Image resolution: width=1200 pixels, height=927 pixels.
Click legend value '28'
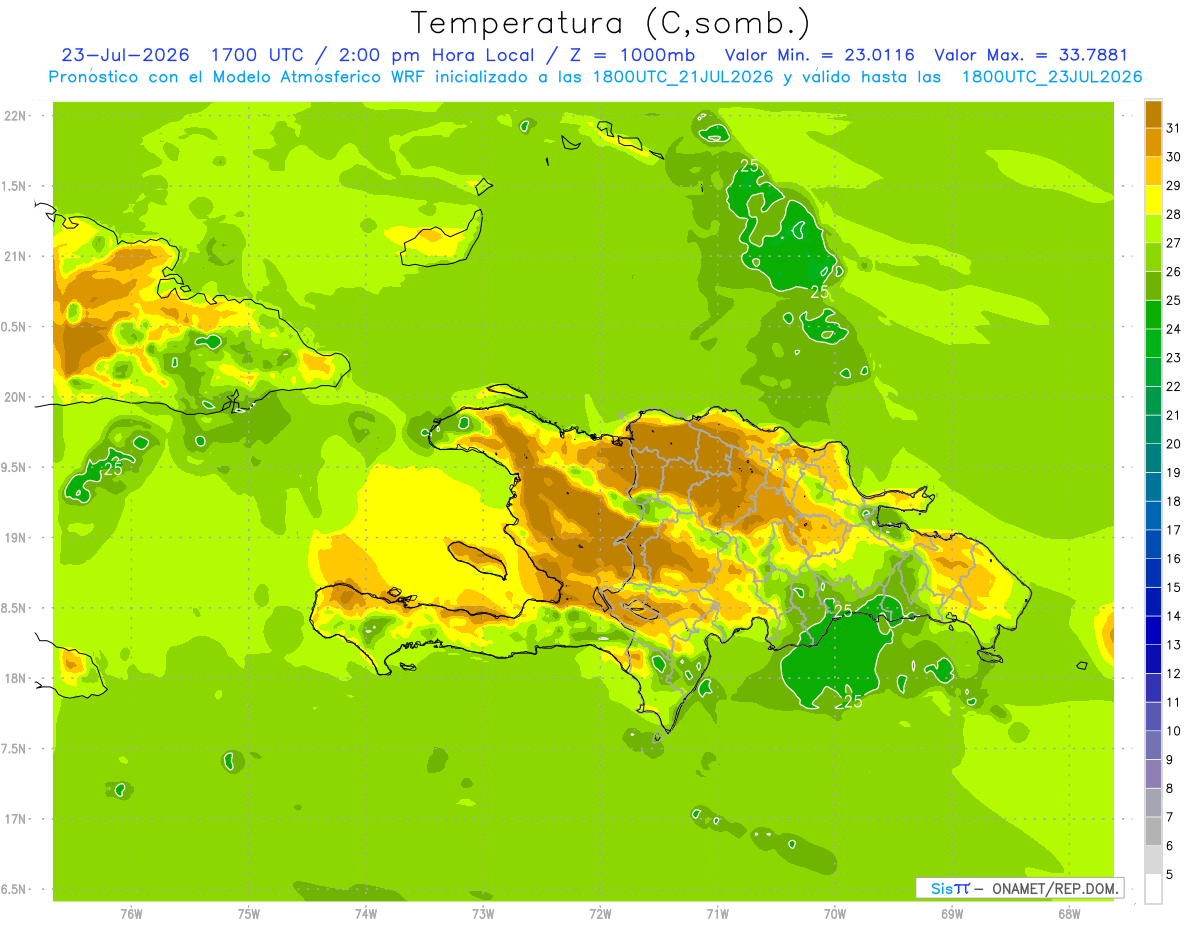(x=1173, y=214)
